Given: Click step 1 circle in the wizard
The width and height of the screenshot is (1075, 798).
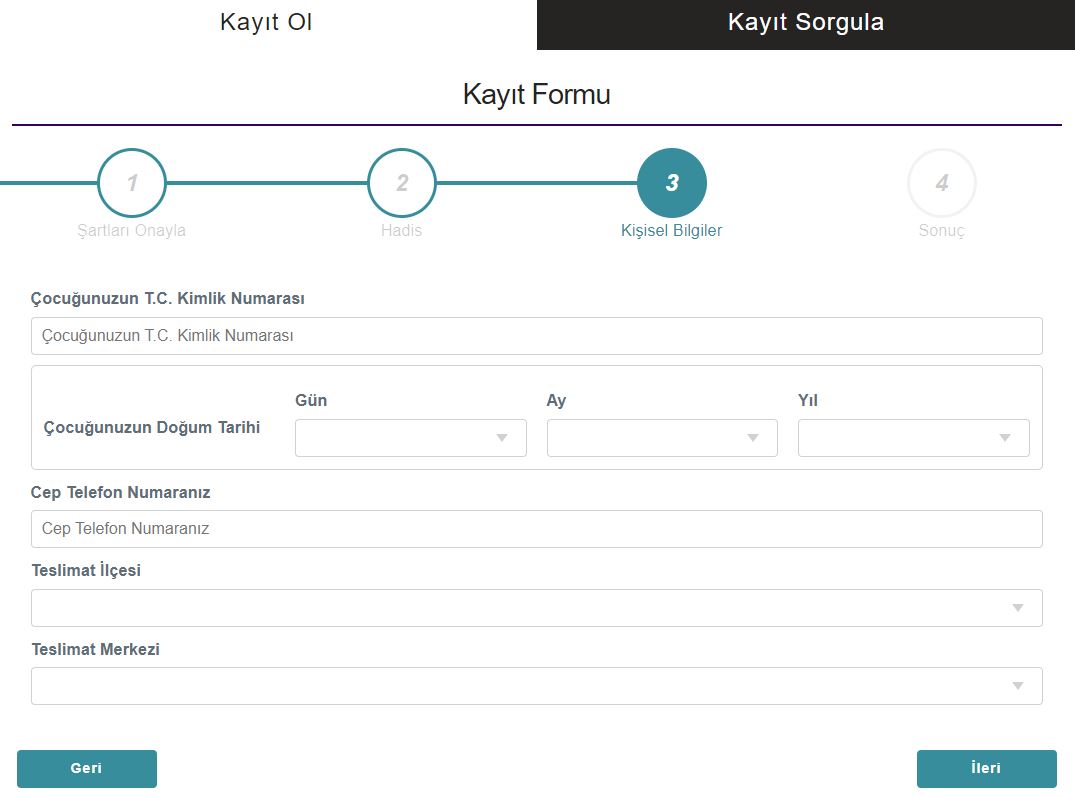Looking at the screenshot, I should [x=132, y=183].
